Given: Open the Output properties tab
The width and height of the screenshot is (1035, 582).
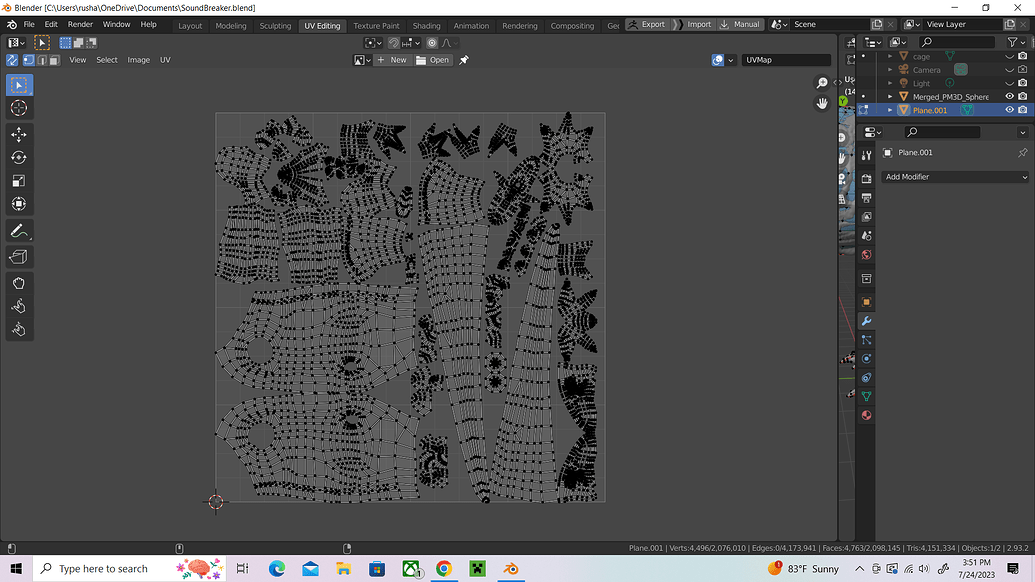Looking at the screenshot, I should 867,198.
